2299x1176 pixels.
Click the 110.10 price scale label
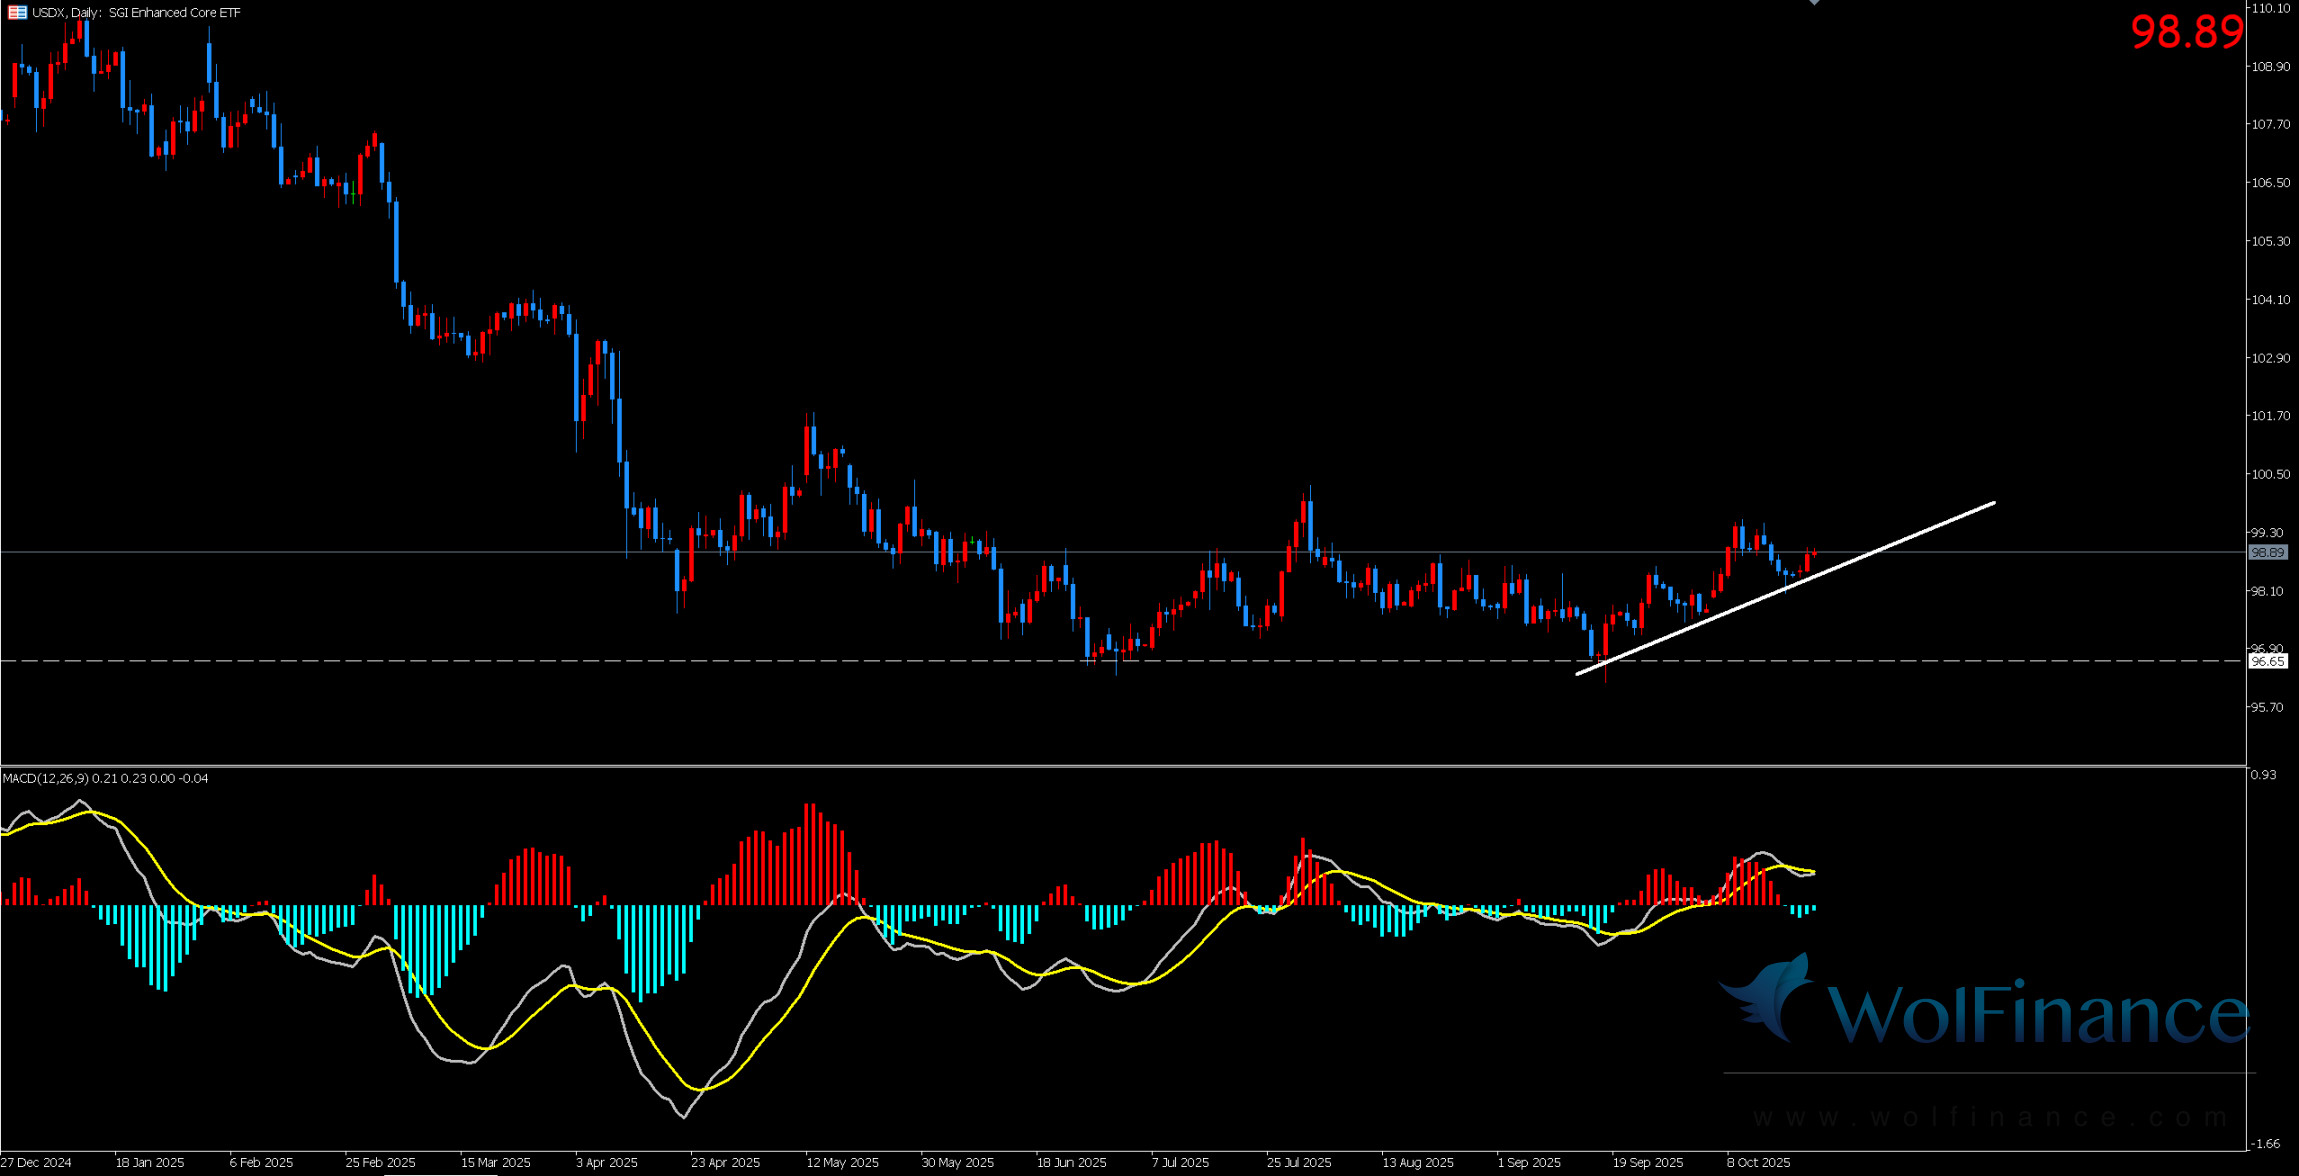pyautogui.click(x=2269, y=8)
